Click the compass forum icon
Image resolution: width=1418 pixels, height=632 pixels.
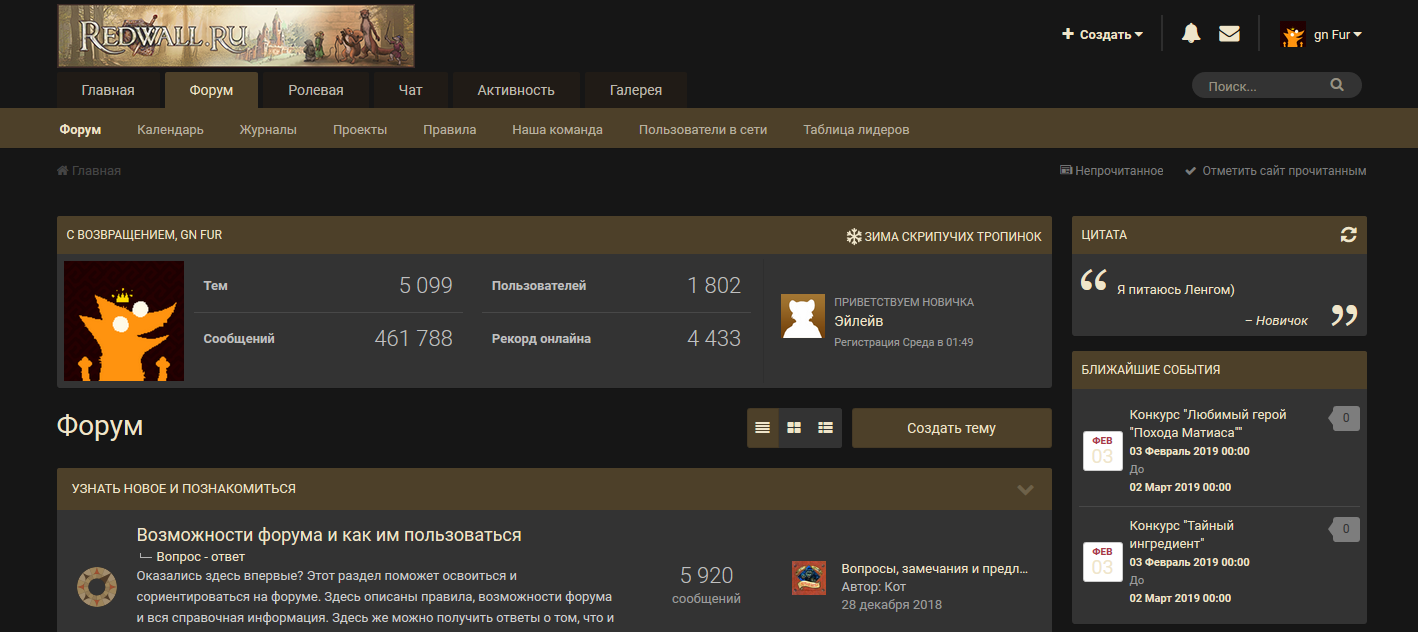[x=97, y=585]
